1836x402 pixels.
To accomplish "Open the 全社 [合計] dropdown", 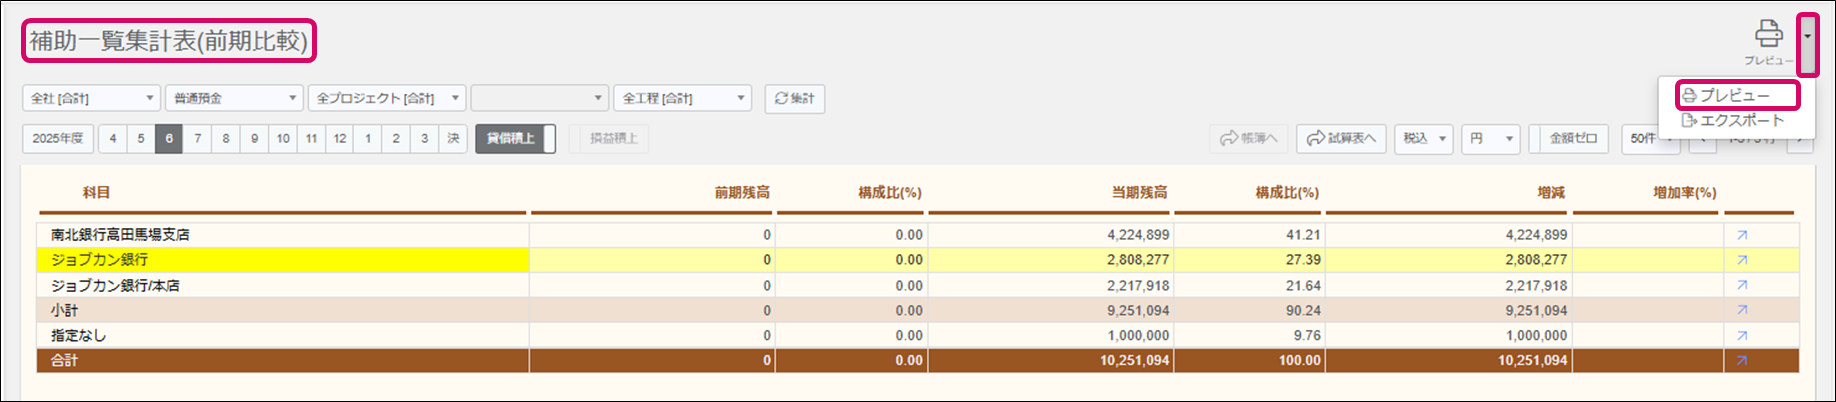I will [91, 98].
